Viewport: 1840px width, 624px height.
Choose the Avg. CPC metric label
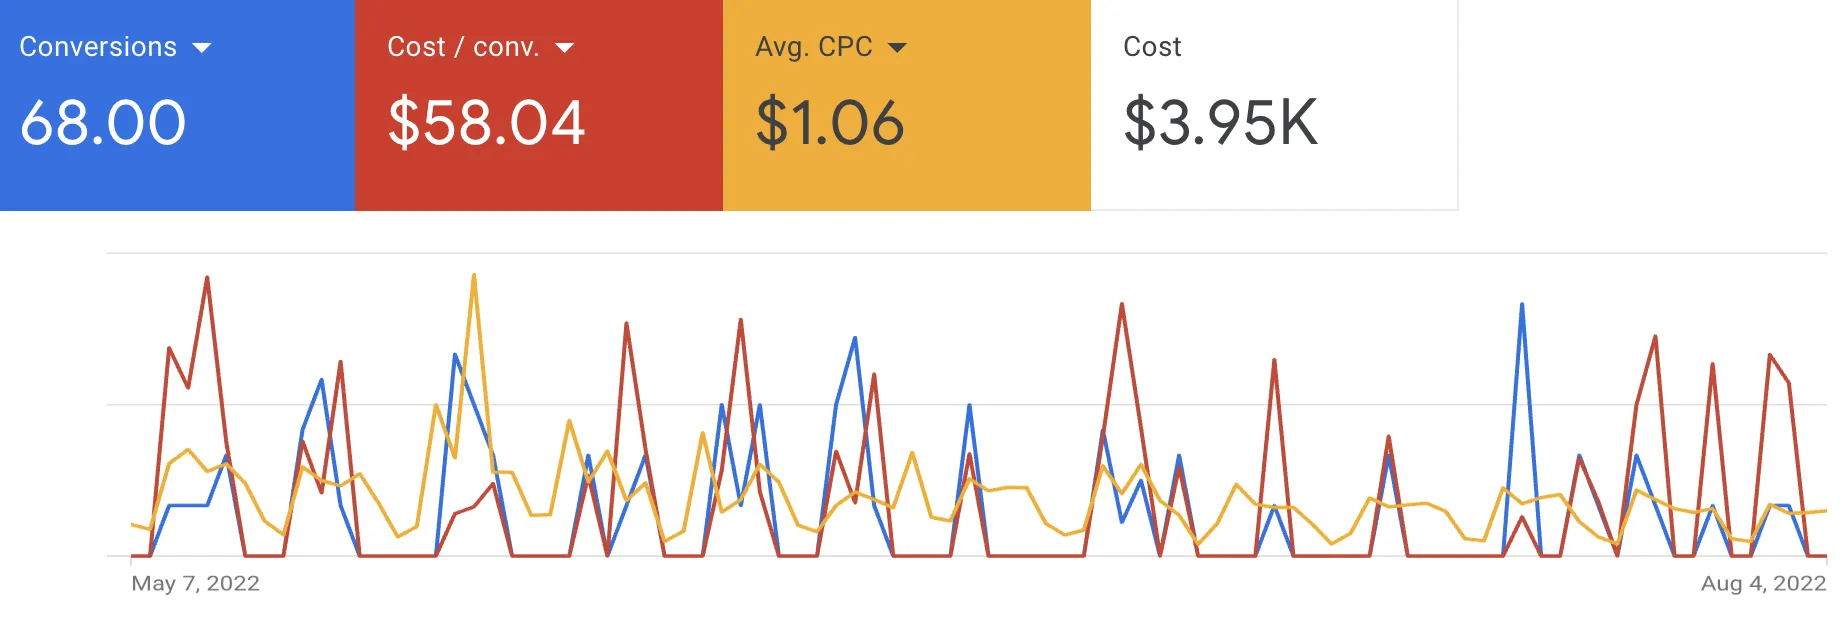pos(814,47)
